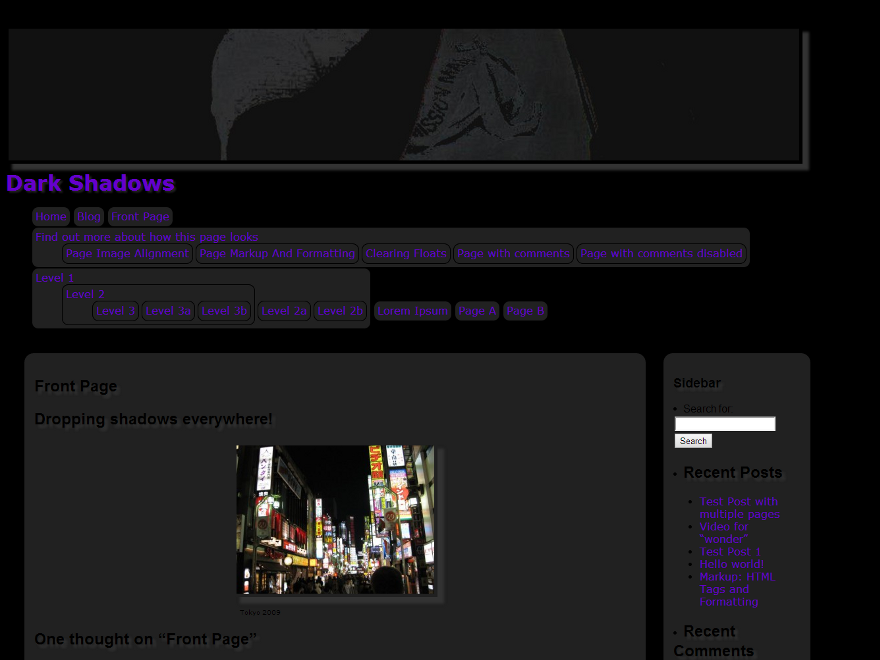Open the Level 3a page
The image size is (880, 660).
pos(168,311)
